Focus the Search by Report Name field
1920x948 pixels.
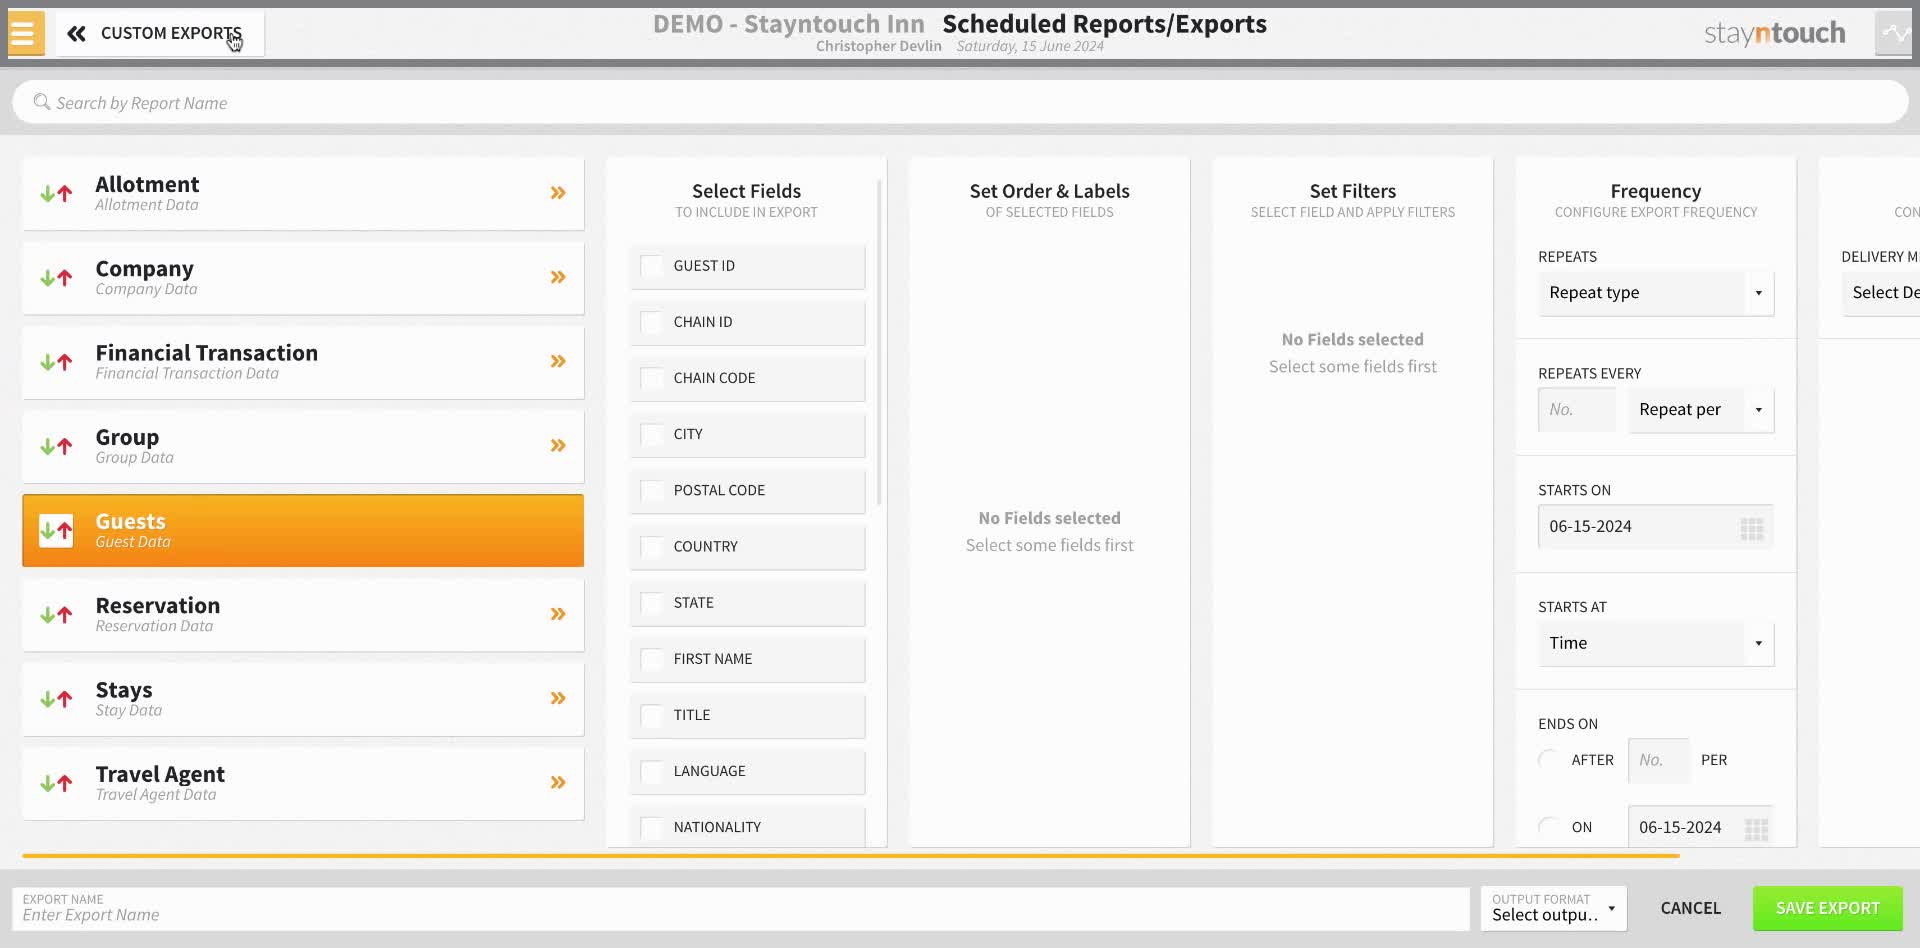[960, 102]
